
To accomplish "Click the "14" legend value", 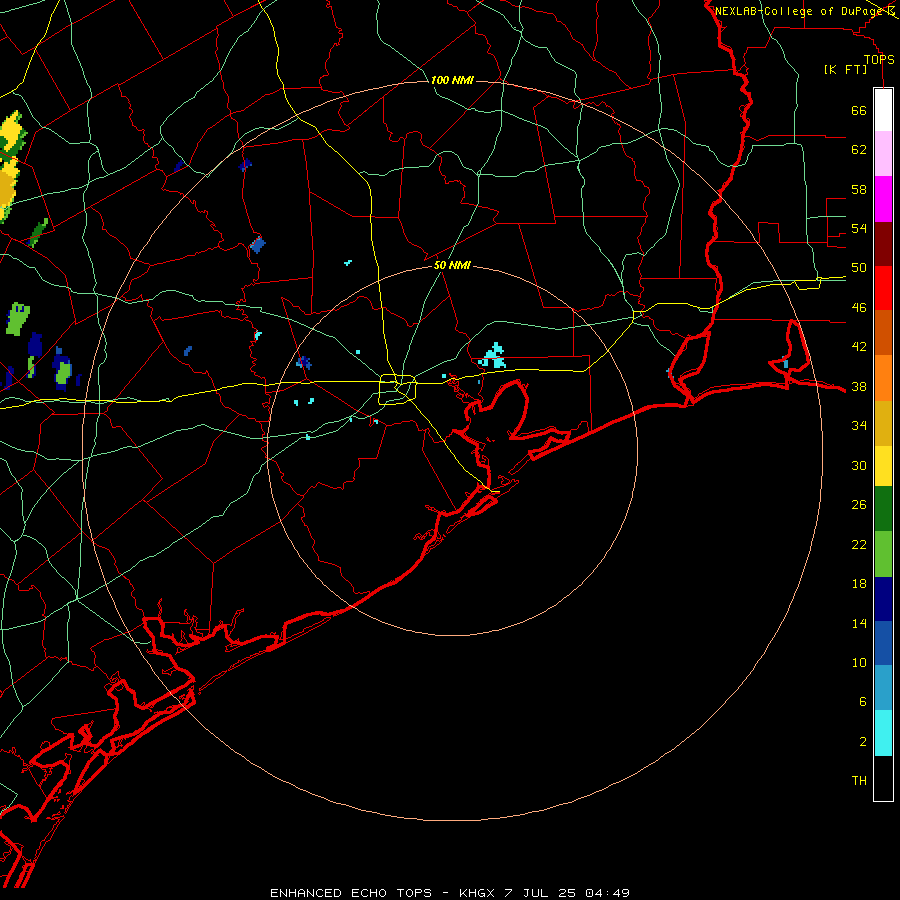I will click(859, 623).
